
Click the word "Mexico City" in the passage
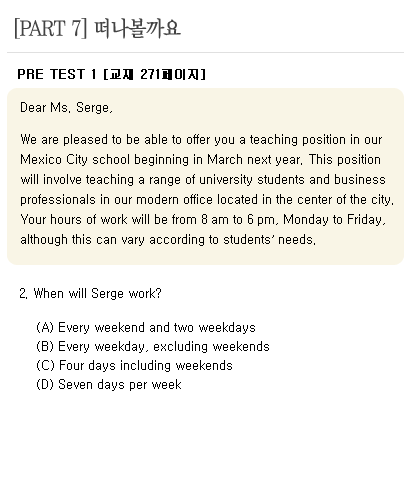coord(54,160)
